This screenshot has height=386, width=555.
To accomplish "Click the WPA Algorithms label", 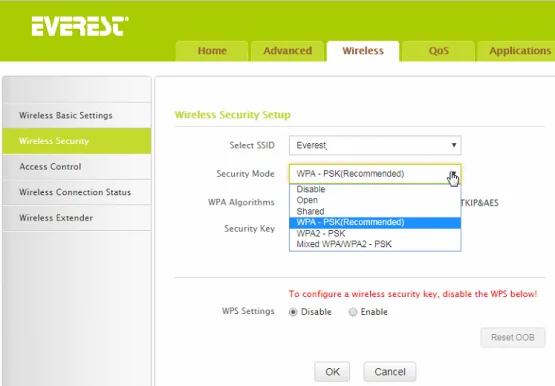I will [241, 202].
